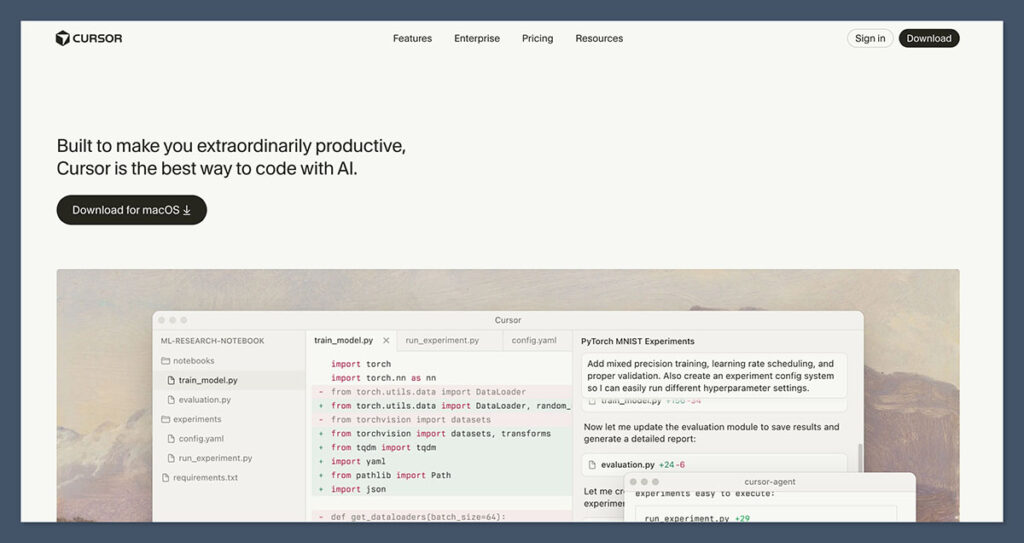
Task: Go to the Pricing page
Action: pyautogui.click(x=537, y=39)
